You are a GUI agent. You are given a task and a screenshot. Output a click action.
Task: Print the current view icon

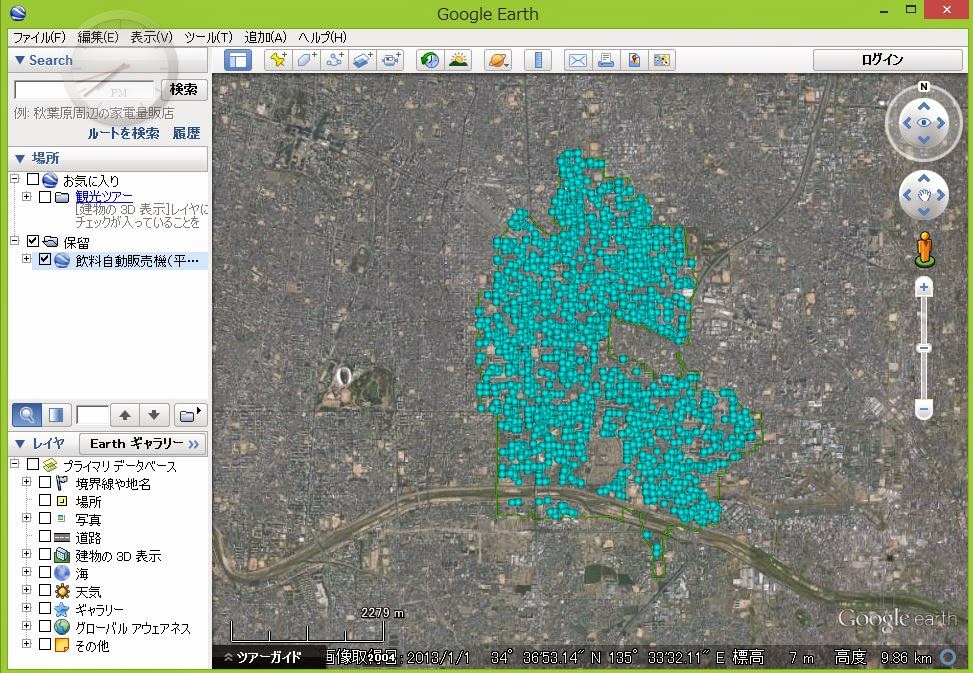coord(606,60)
